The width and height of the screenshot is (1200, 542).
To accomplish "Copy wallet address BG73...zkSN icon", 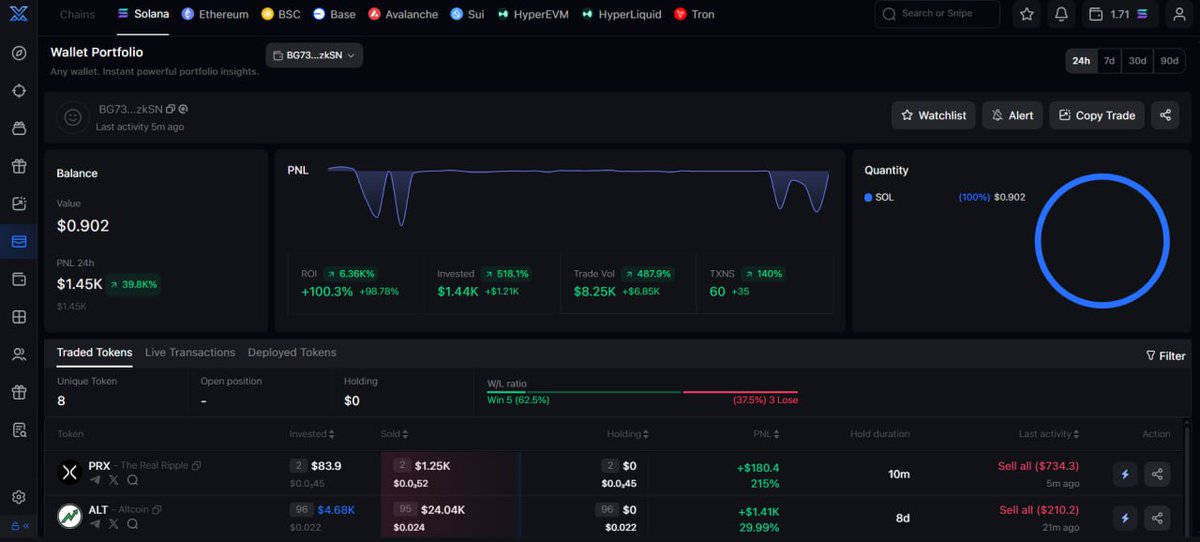I will 171,109.
